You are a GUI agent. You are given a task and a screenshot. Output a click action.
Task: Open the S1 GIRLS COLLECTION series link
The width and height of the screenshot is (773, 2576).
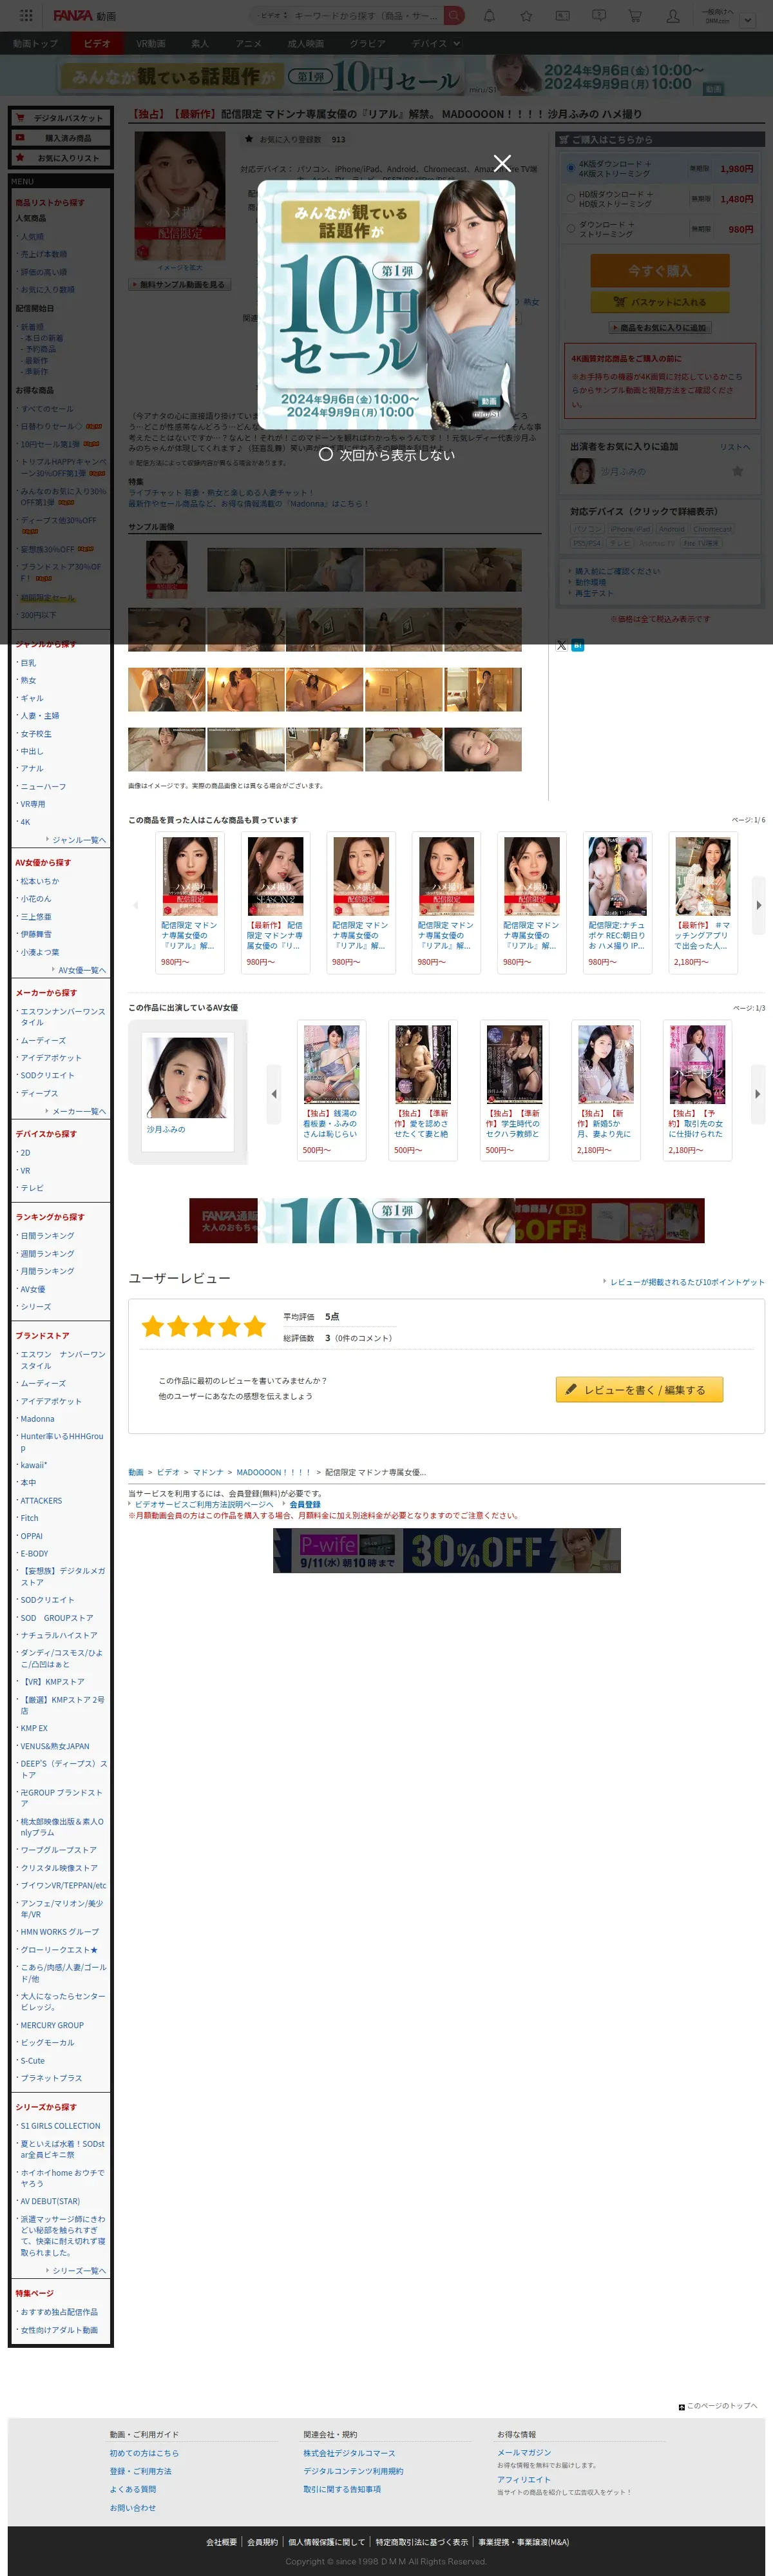(x=60, y=2125)
